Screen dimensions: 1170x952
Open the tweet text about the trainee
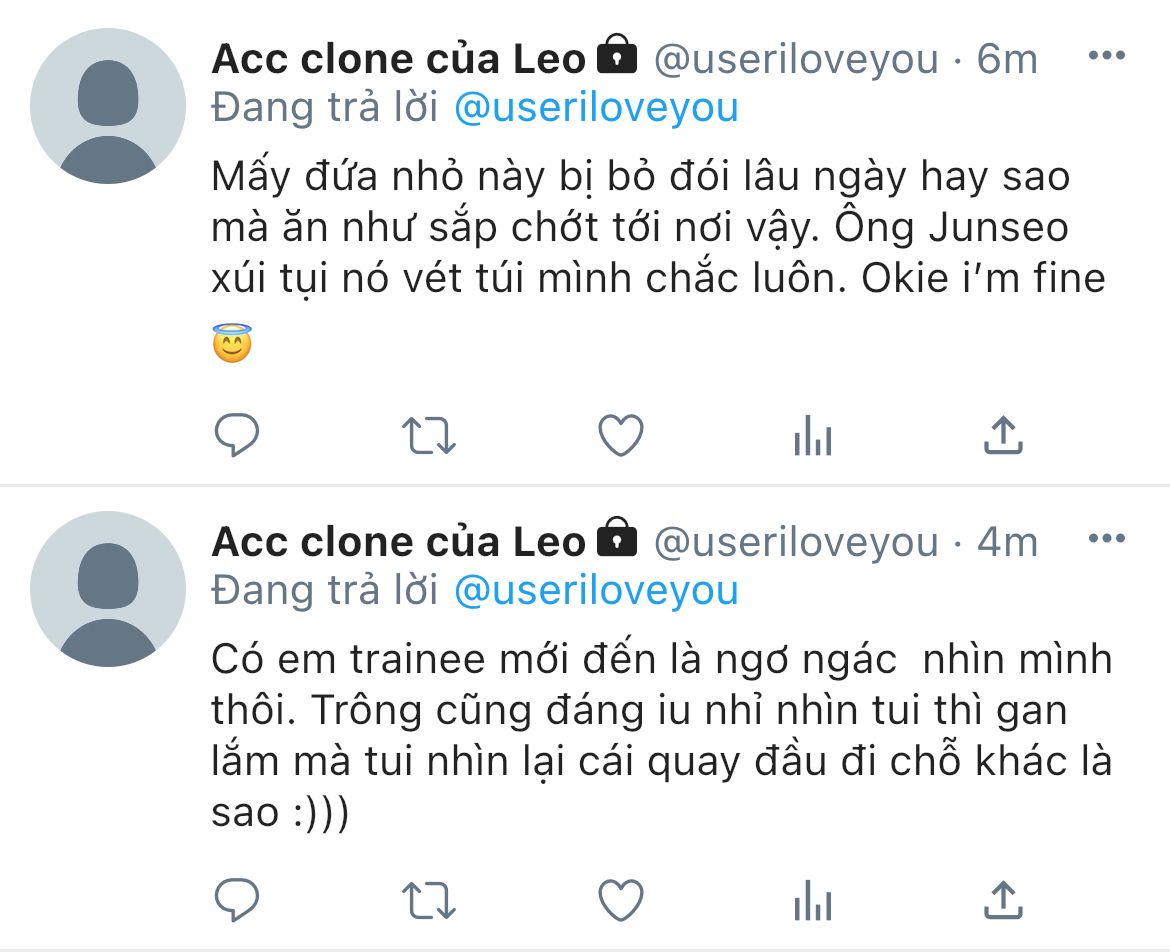pos(660,736)
